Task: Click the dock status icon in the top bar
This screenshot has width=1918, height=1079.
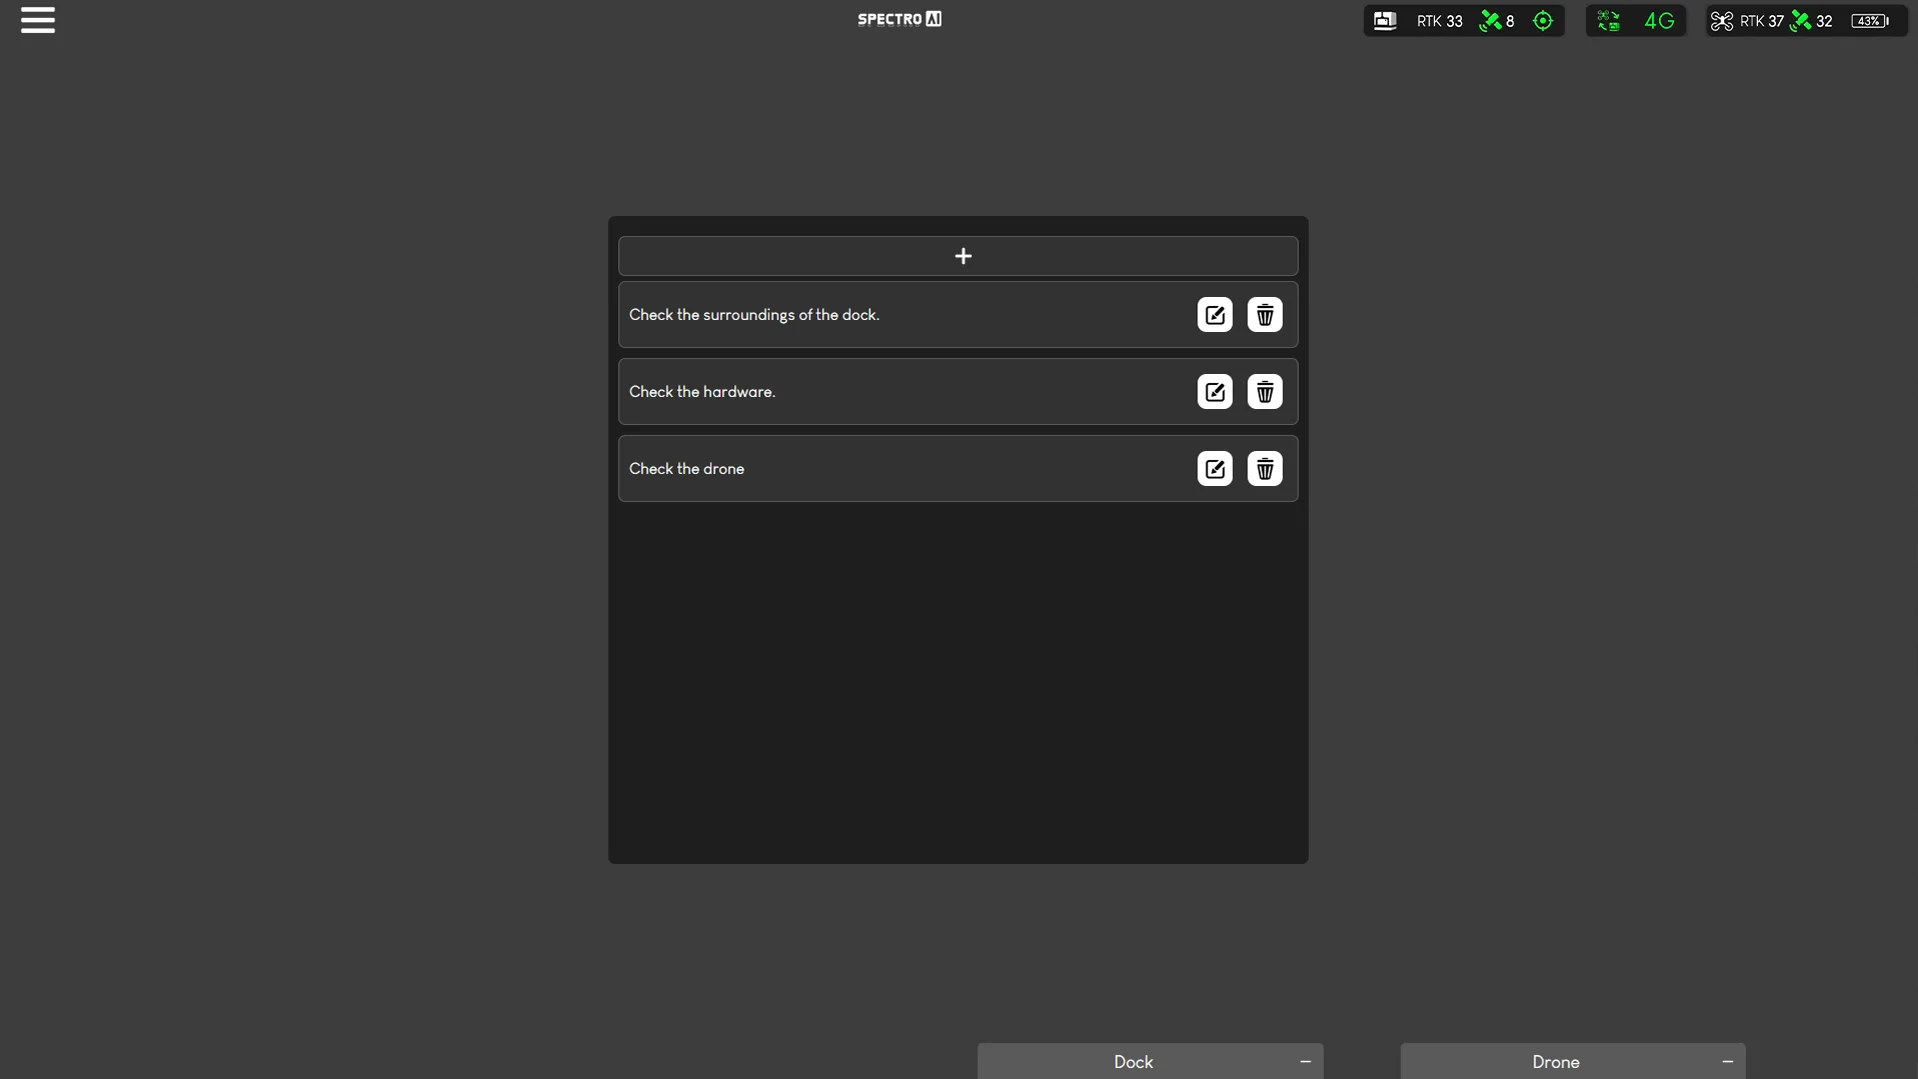Action: 1385,20
